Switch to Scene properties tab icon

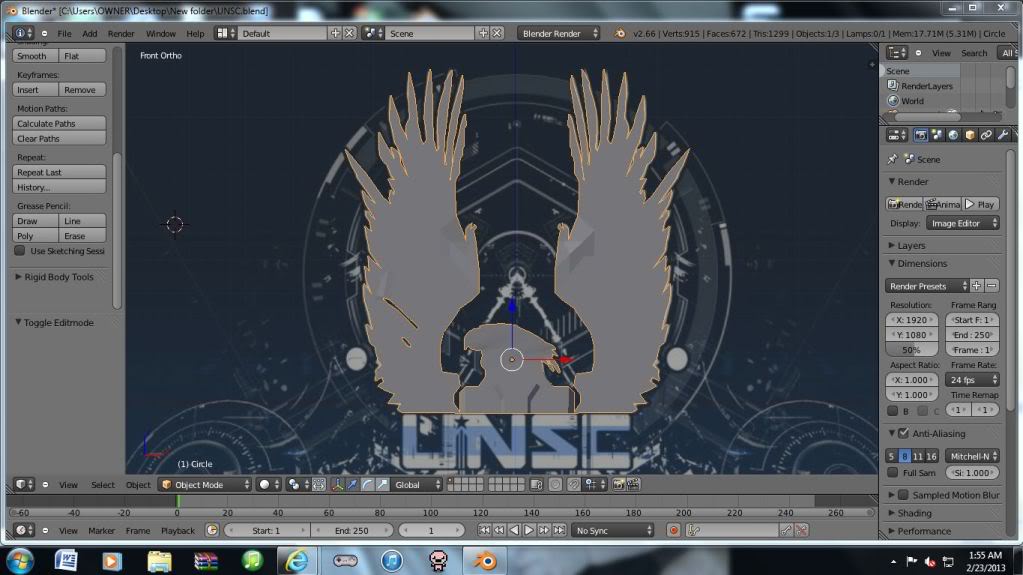click(x=937, y=135)
